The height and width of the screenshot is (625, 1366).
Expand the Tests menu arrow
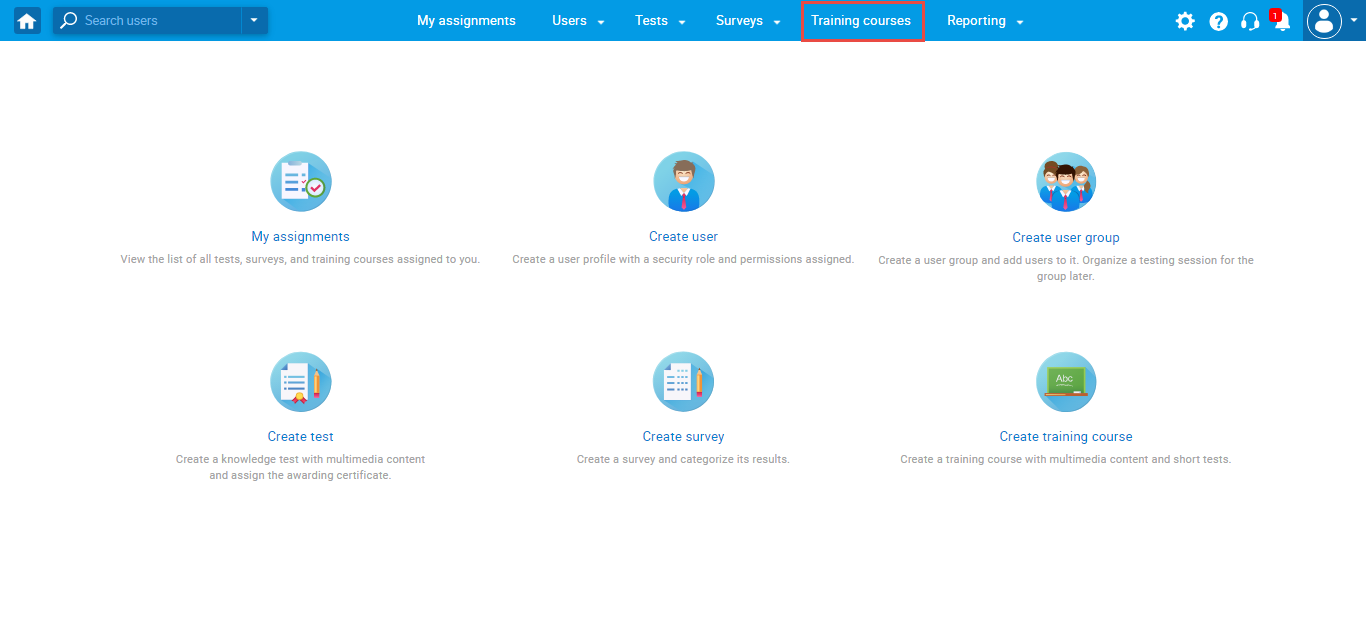[682, 22]
